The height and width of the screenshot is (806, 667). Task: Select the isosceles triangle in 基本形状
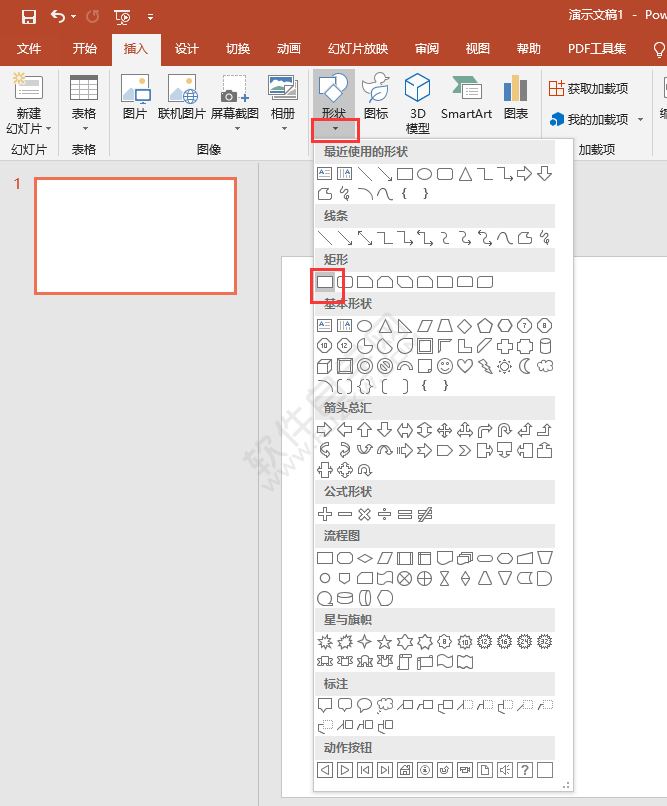click(x=385, y=326)
